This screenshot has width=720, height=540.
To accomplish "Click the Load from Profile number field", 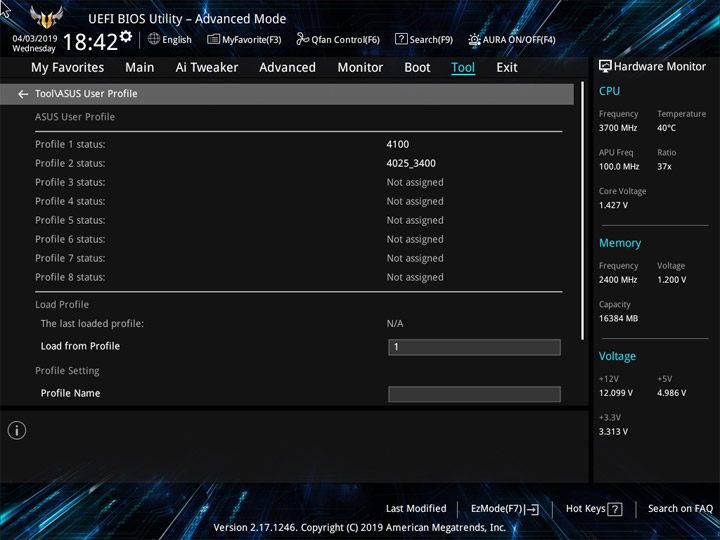I will coord(474,347).
